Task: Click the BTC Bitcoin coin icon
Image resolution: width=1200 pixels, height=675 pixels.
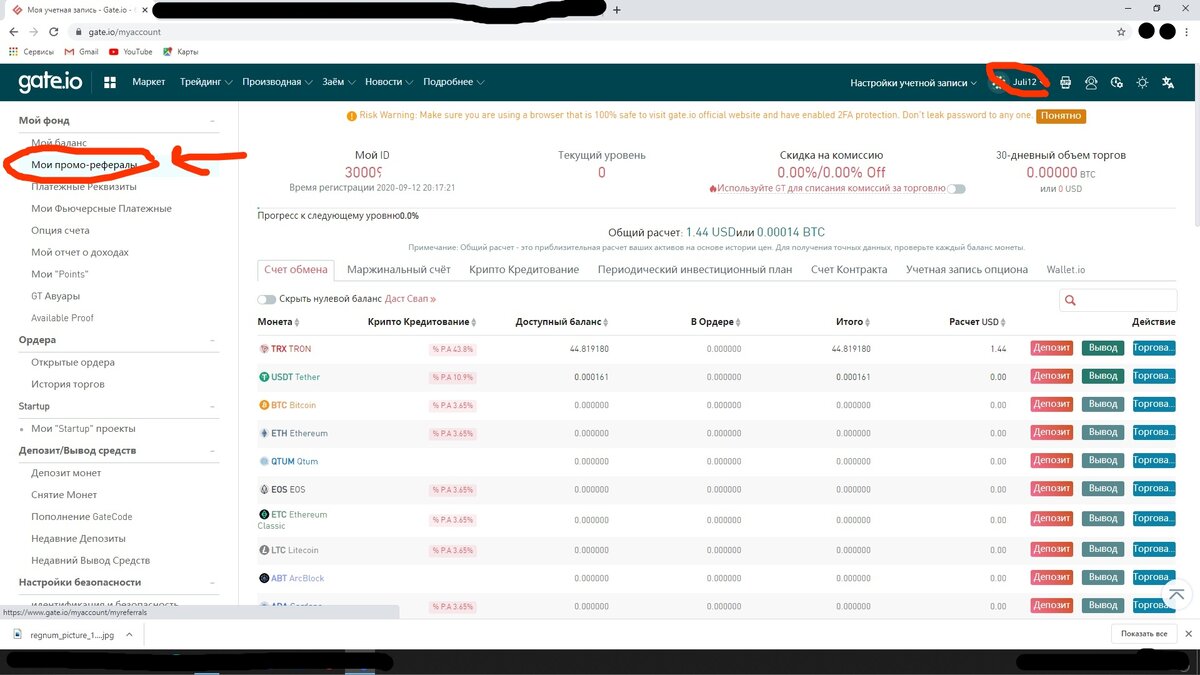Action: pyautogui.click(x=264, y=405)
